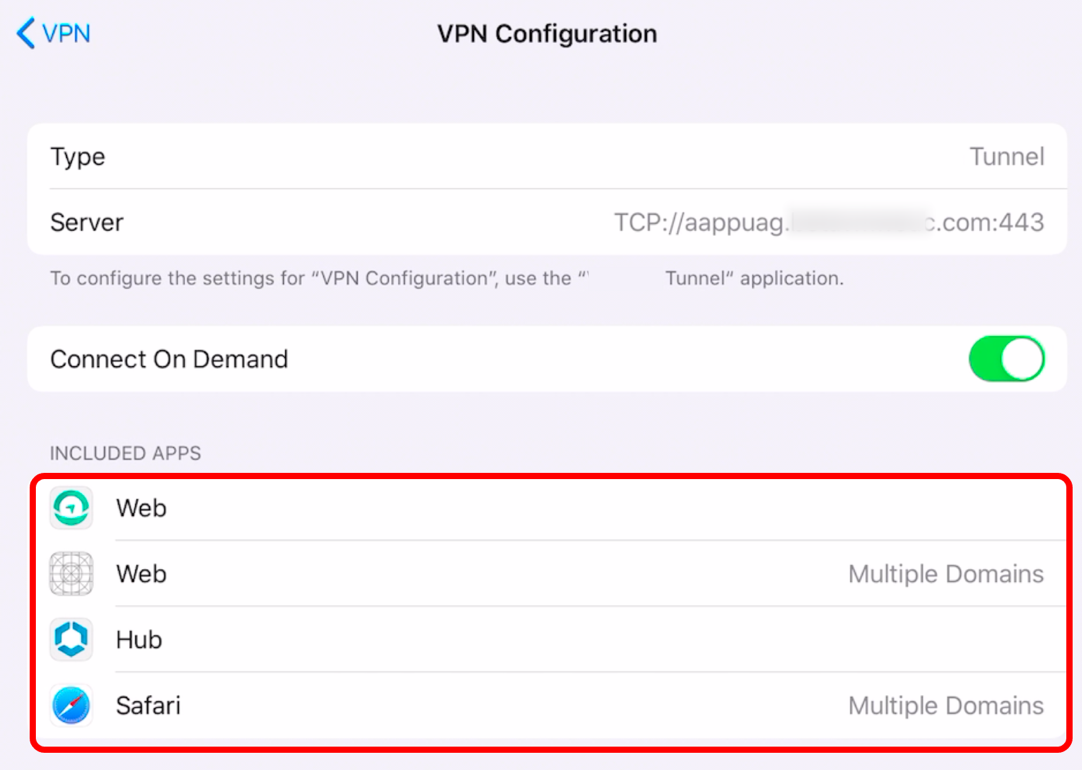This screenshot has width=1082, height=770.
Task: Select the Type row label
Action: click(78, 157)
